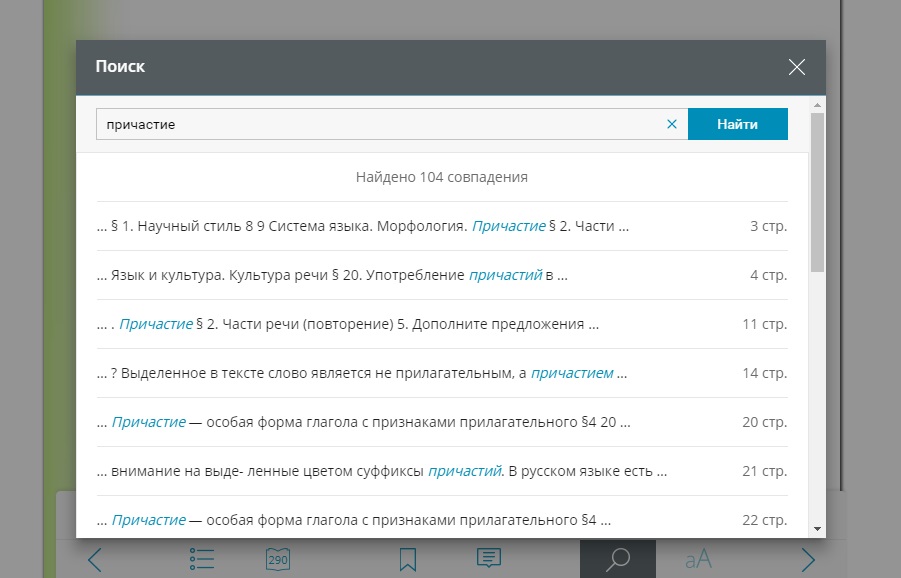Toggle the search magnifier icon
The width and height of the screenshot is (901, 578).
pos(618,559)
